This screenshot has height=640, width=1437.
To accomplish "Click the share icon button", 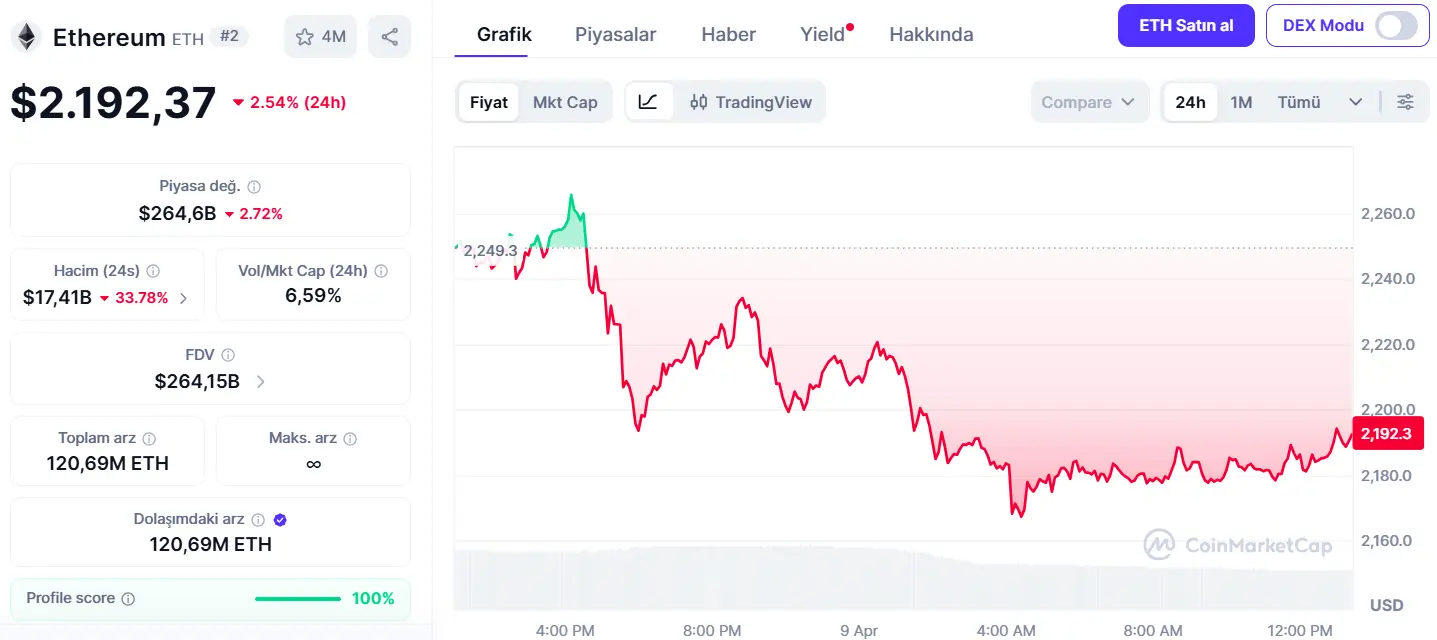I will click(x=390, y=37).
